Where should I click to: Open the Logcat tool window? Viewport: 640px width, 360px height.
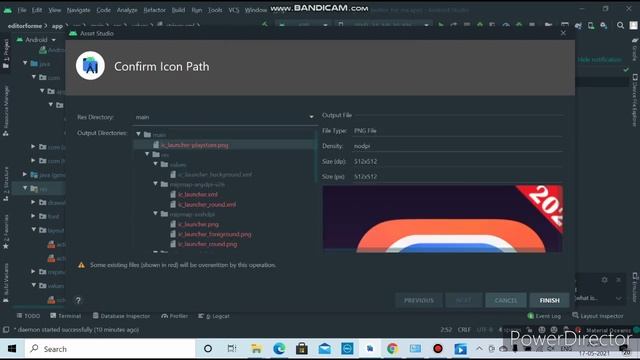pos(214,316)
